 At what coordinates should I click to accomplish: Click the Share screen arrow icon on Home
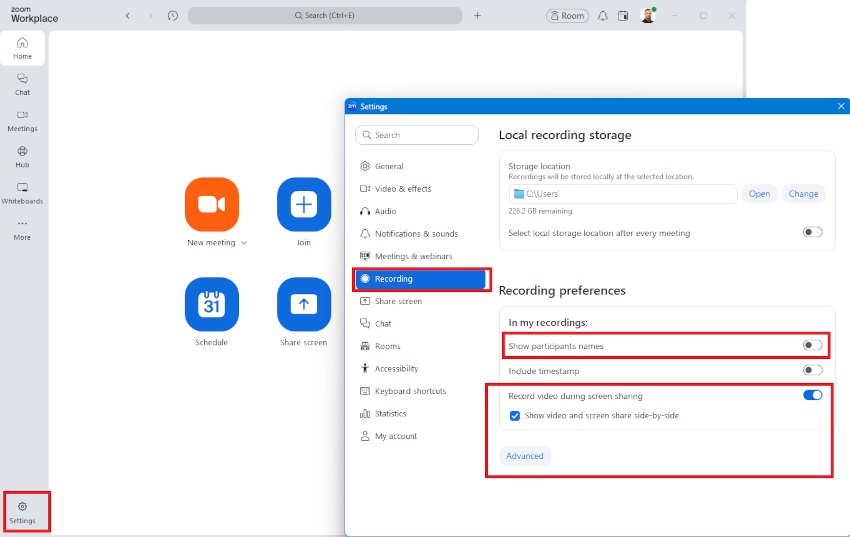(x=304, y=304)
